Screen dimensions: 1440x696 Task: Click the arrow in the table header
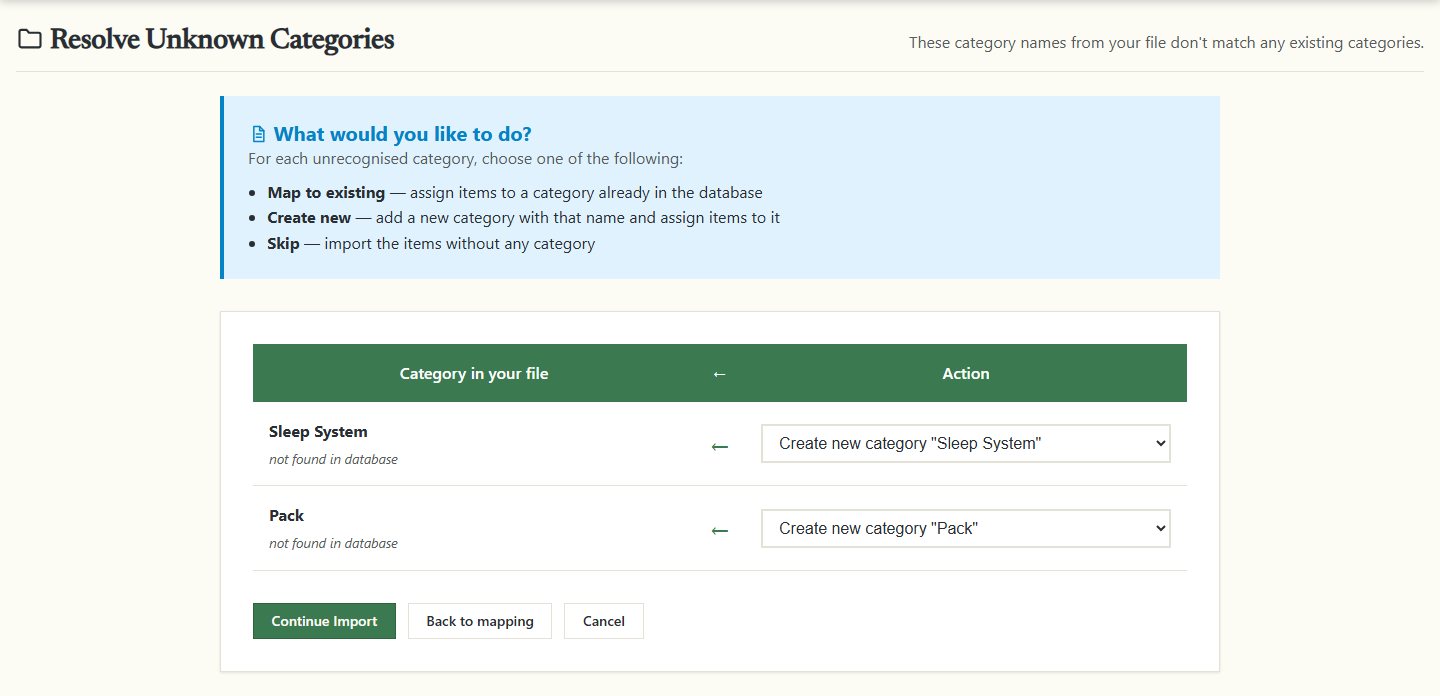coord(720,373)
